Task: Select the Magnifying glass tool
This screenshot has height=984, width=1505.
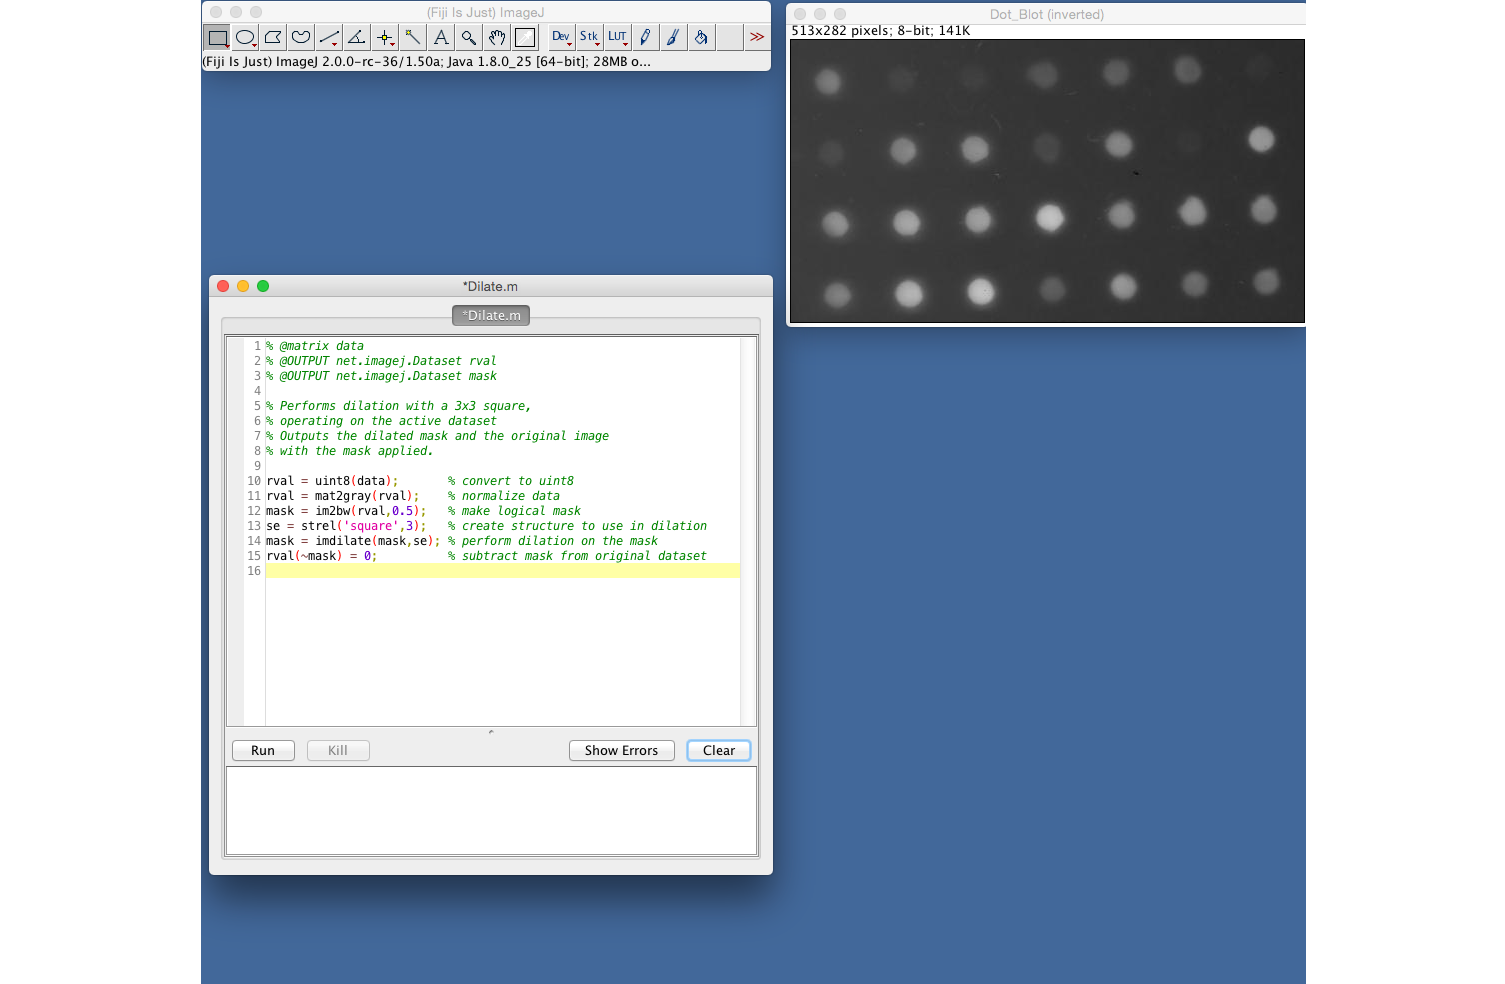Action: [469, 38]
